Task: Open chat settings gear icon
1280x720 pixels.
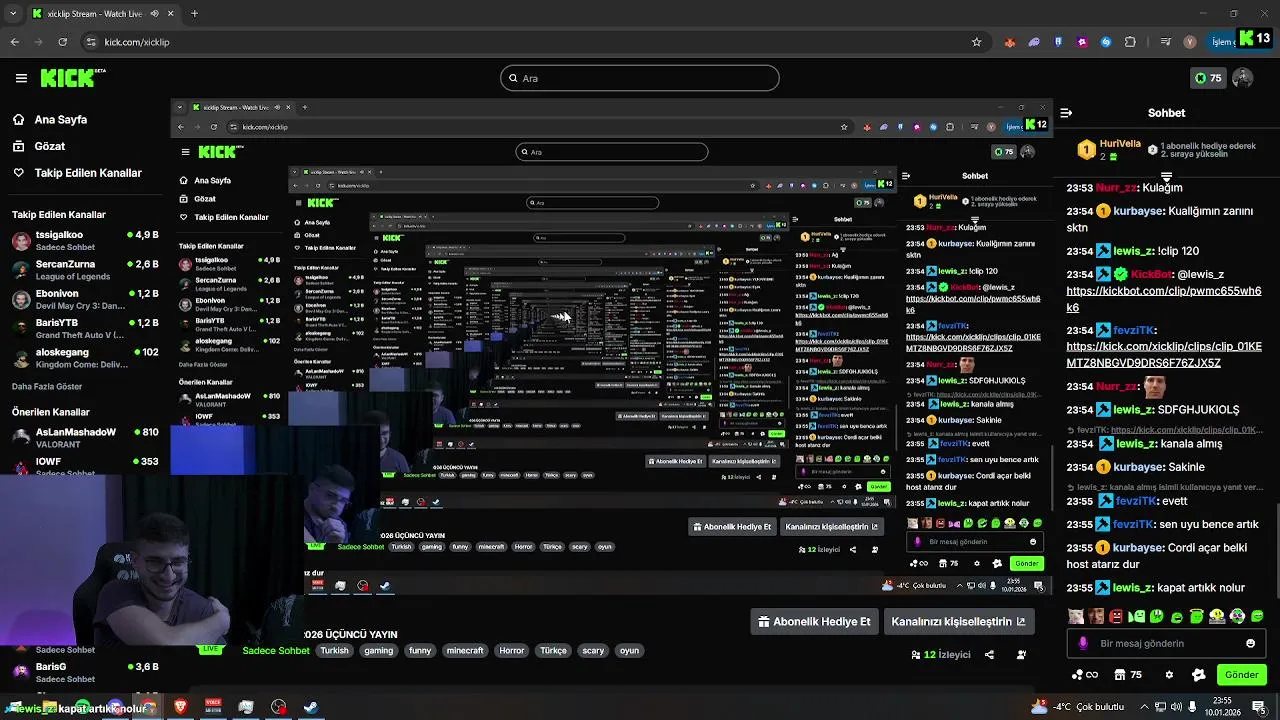Action: pos(1169,675)
